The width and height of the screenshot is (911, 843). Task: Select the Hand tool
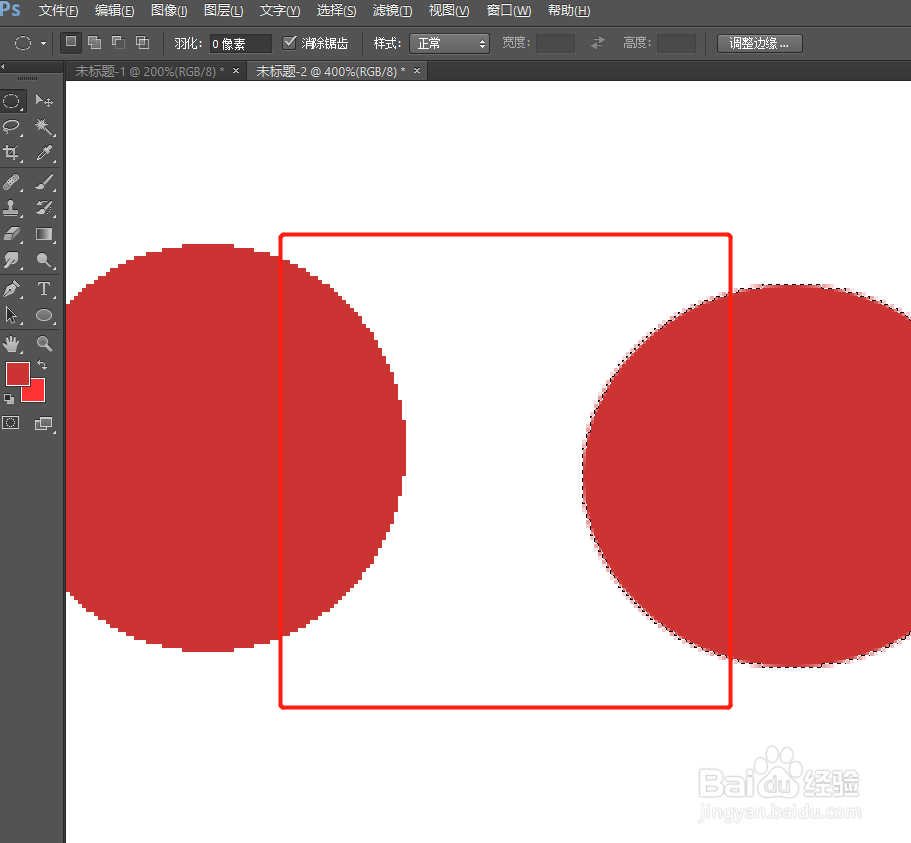point(12,344)
